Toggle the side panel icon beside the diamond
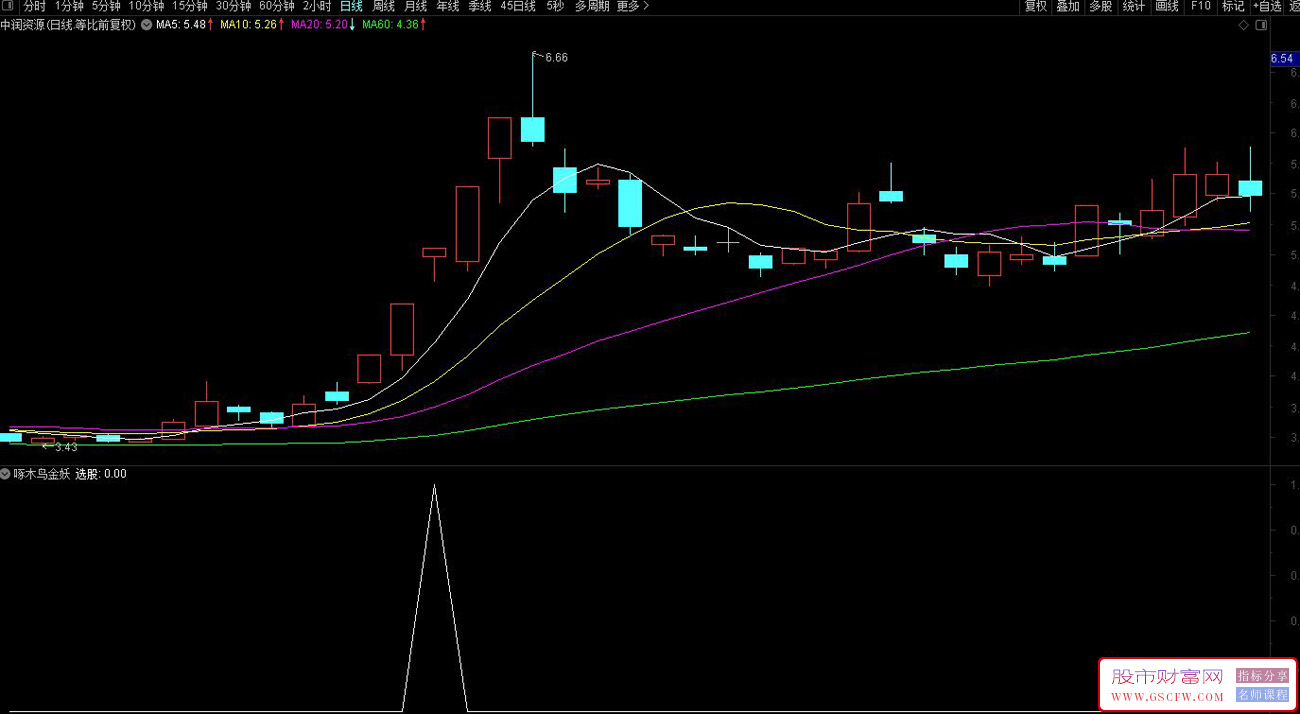 click(x=1259, y=26)
